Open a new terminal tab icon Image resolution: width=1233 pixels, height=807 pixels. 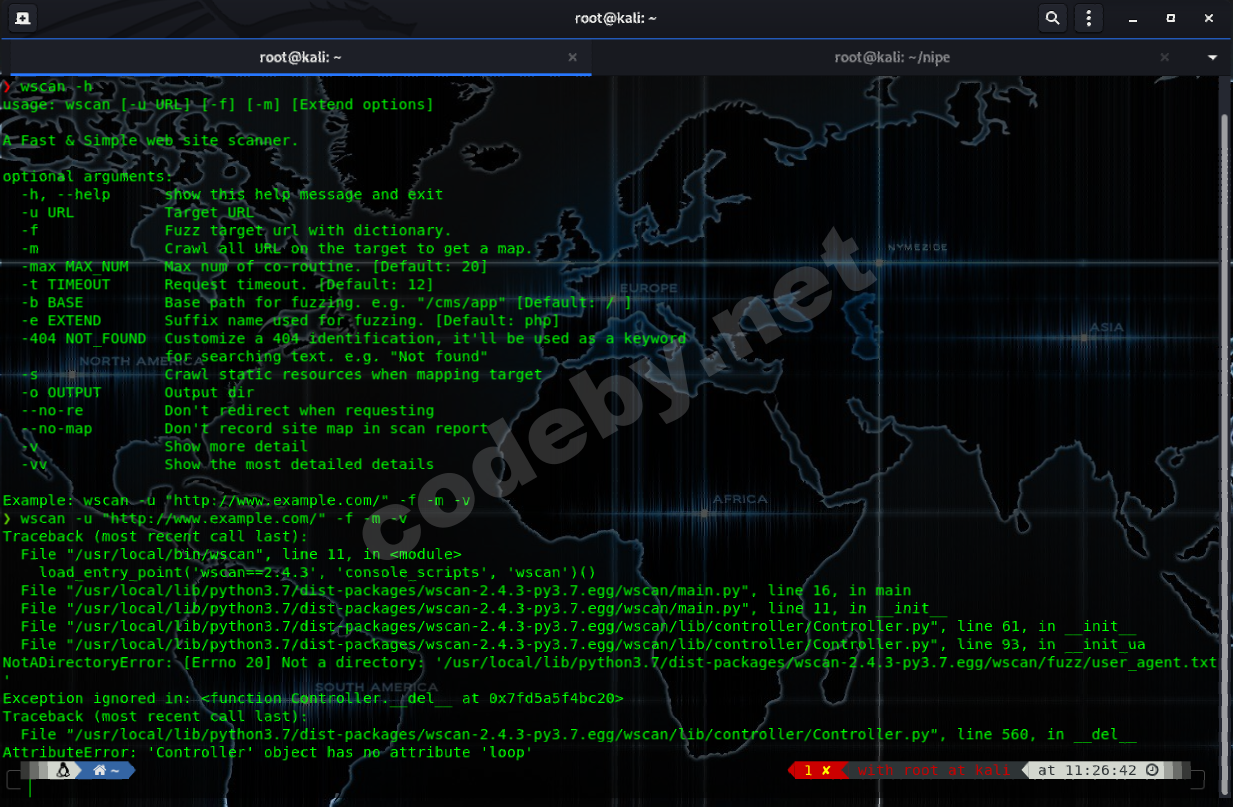click(x=20, y=18)
